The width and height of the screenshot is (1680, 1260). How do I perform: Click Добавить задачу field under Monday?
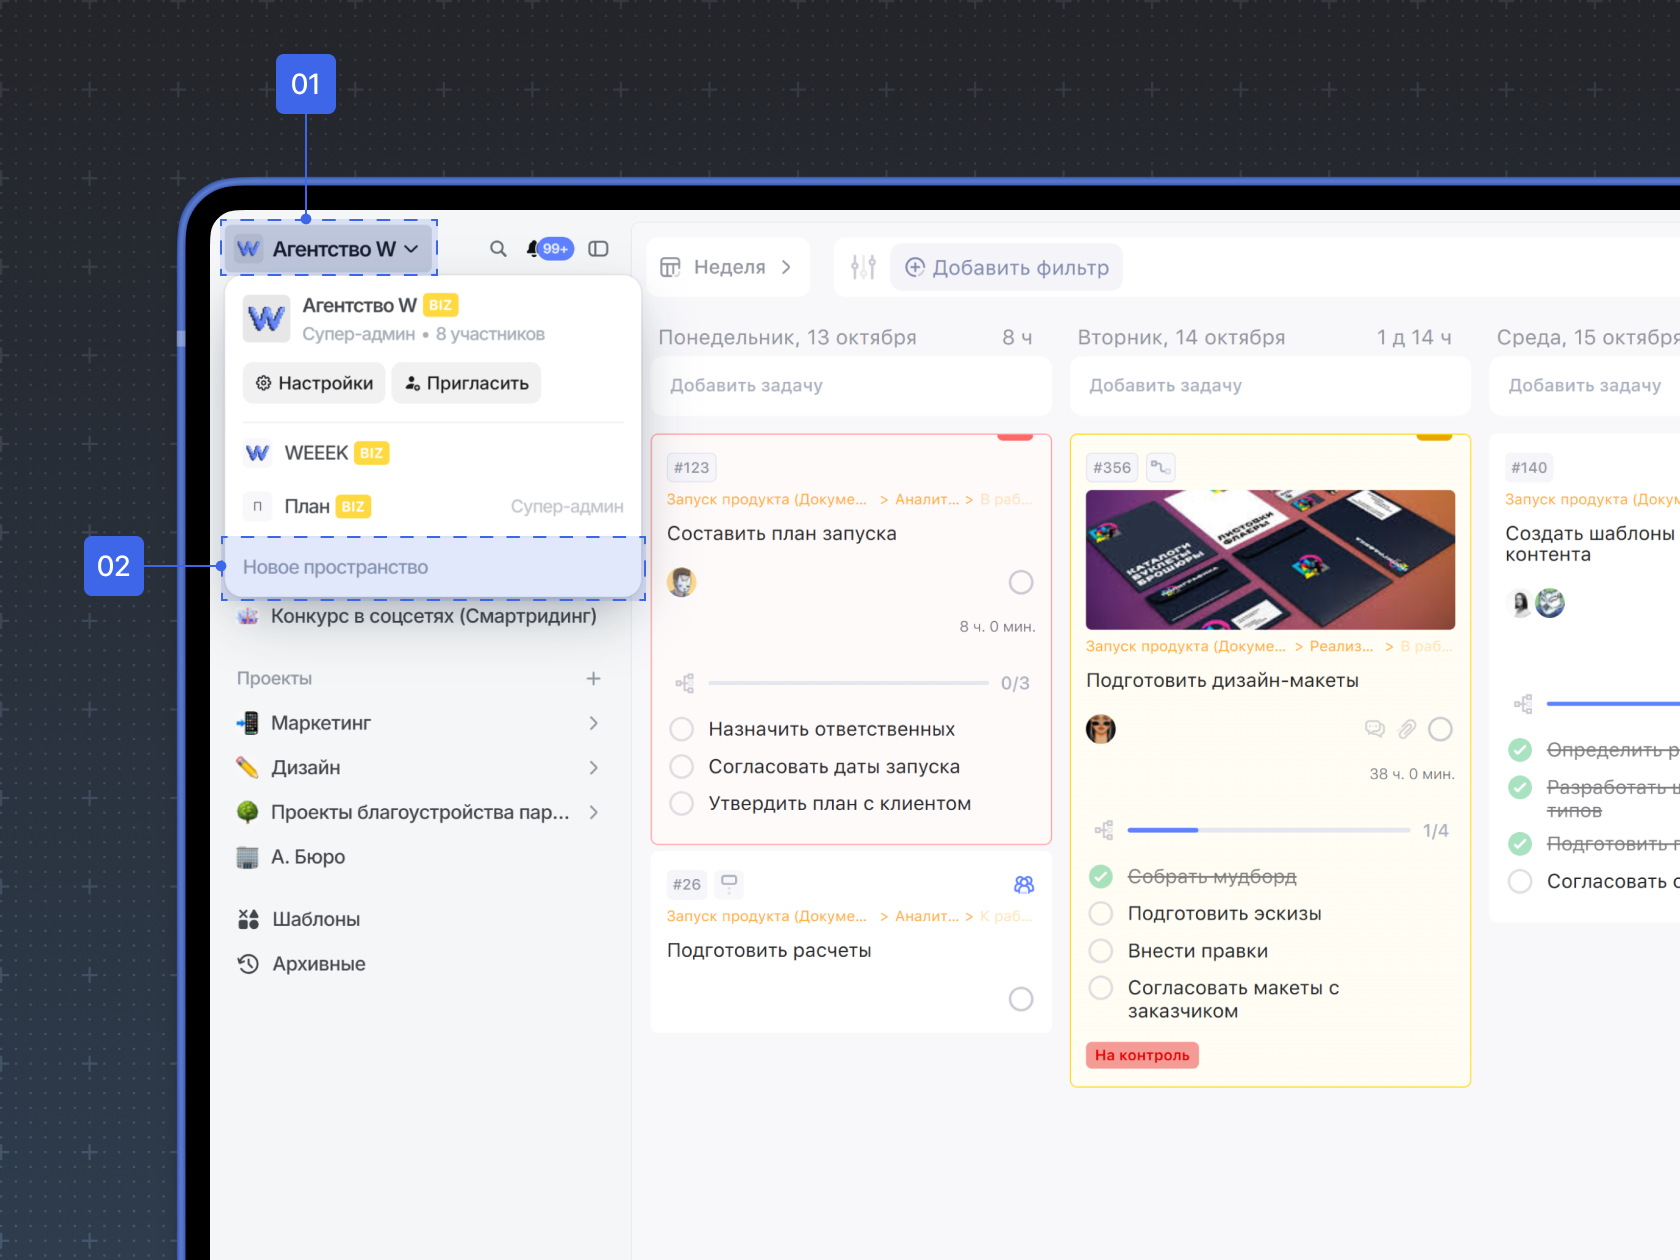(850, 385)
